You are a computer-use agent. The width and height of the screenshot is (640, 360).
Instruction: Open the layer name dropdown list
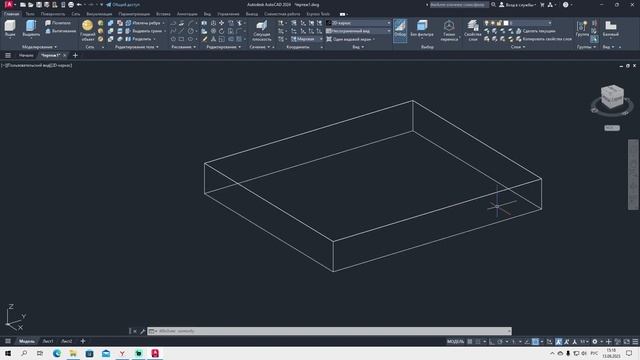(531, 23)
